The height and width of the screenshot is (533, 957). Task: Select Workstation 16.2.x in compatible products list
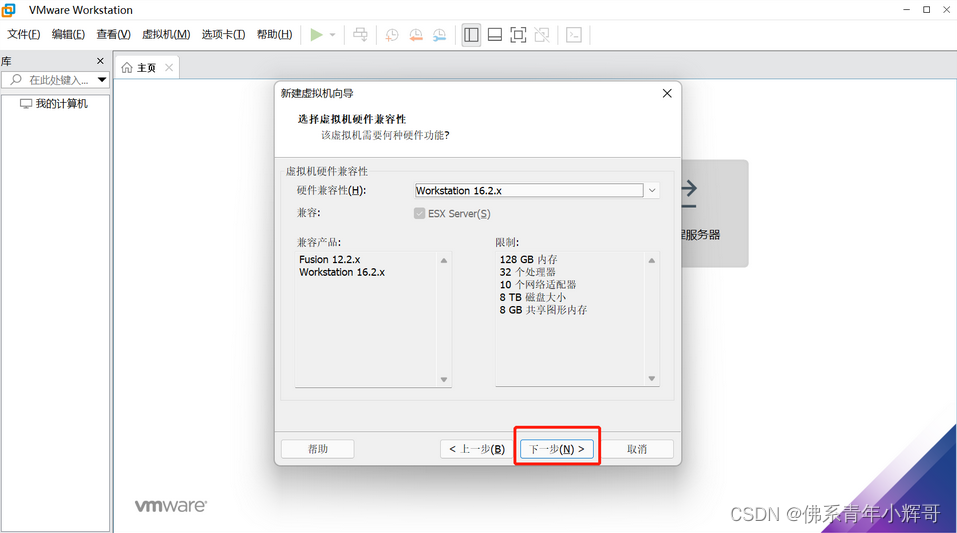(342, 272)
